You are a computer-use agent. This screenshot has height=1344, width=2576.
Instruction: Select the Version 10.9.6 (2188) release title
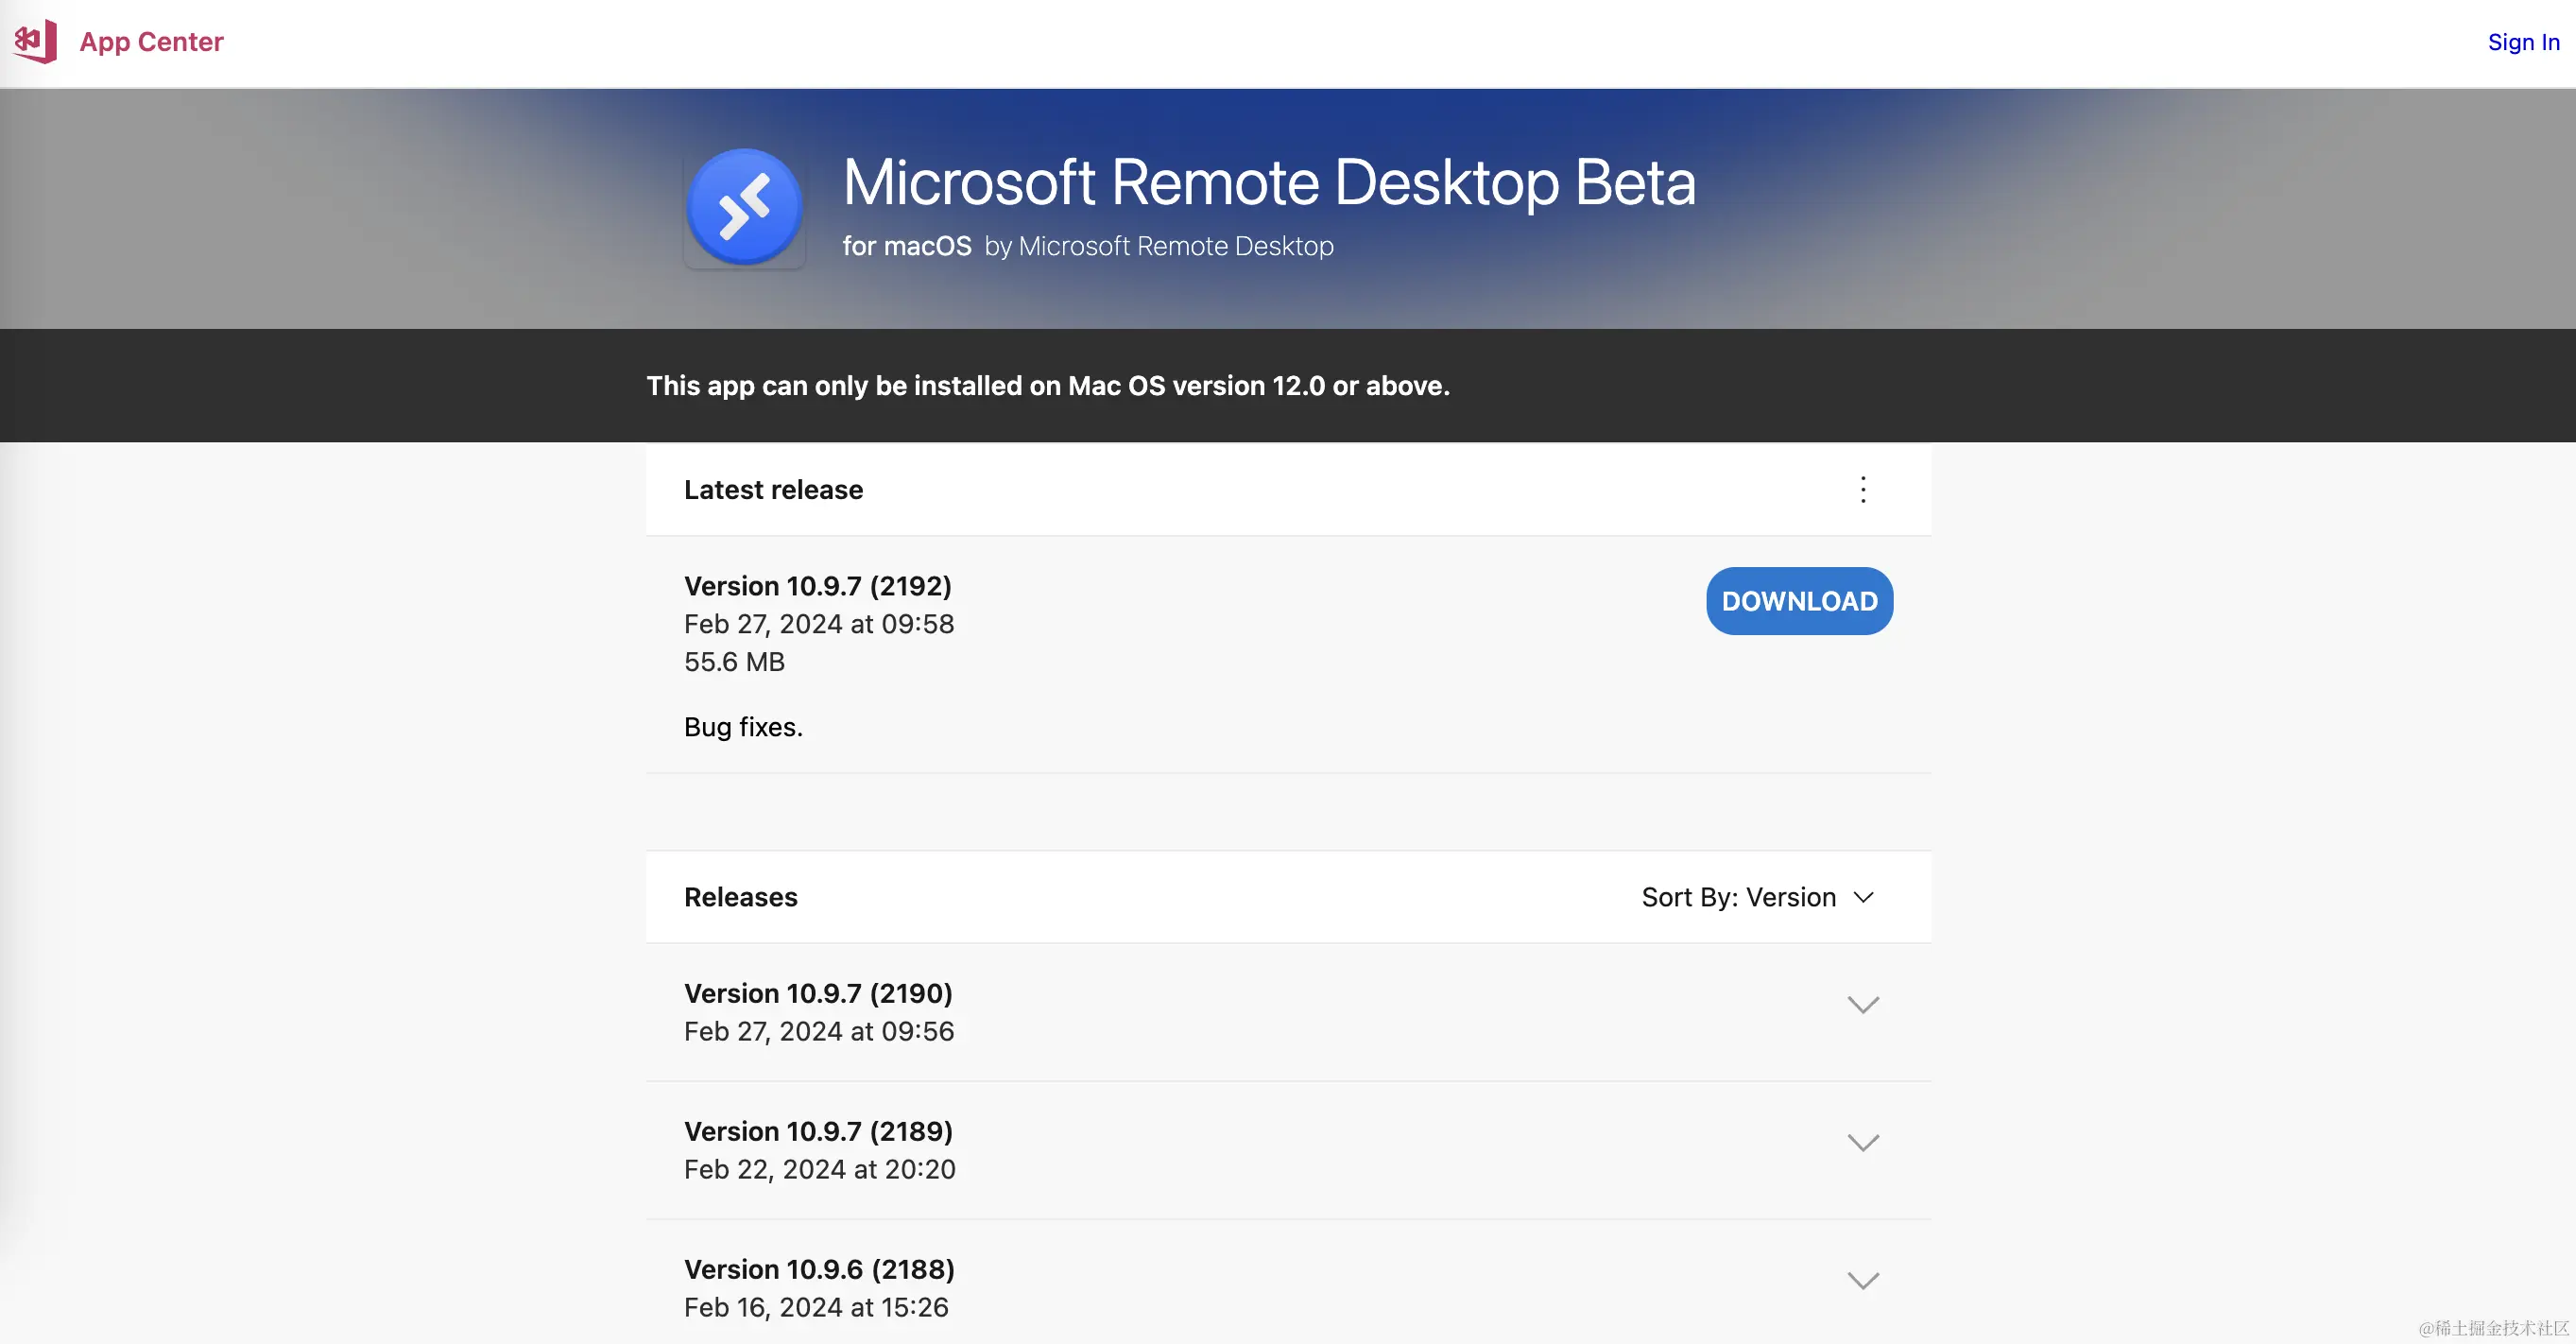pyautogui.click(x=819, y=1269)
